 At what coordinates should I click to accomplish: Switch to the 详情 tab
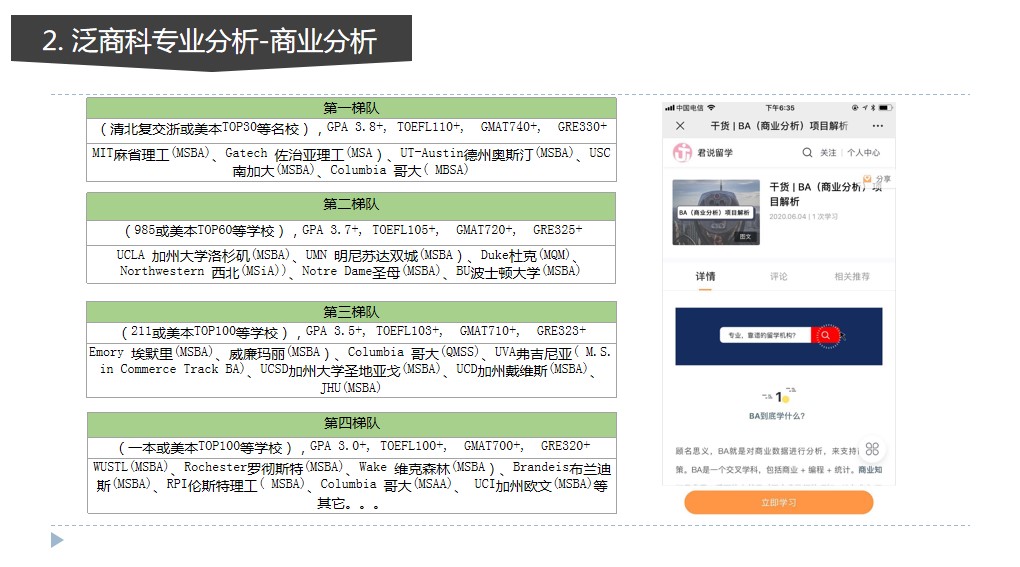click(x=705, y=276)
